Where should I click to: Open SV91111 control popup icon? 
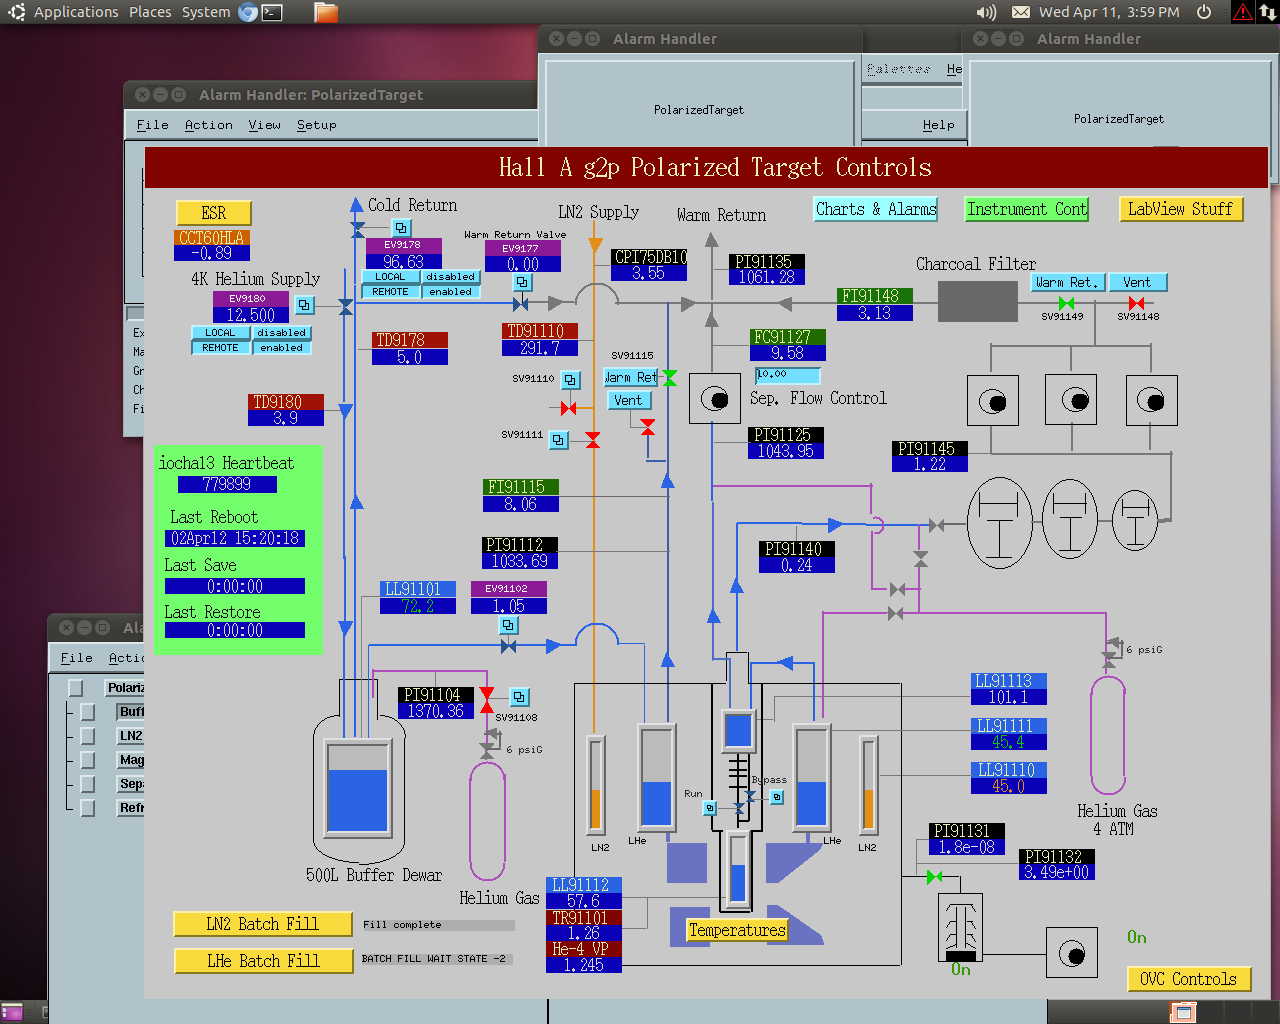click(559, 439)
